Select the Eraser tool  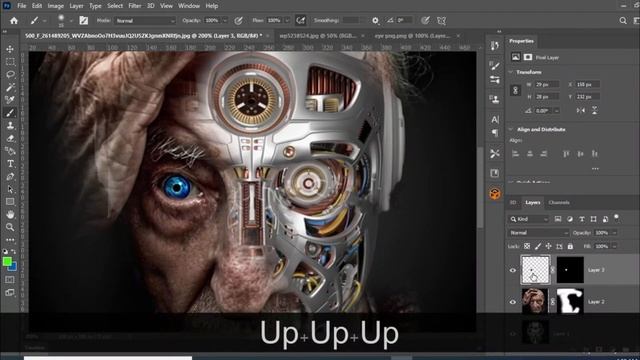pos(10,138)
